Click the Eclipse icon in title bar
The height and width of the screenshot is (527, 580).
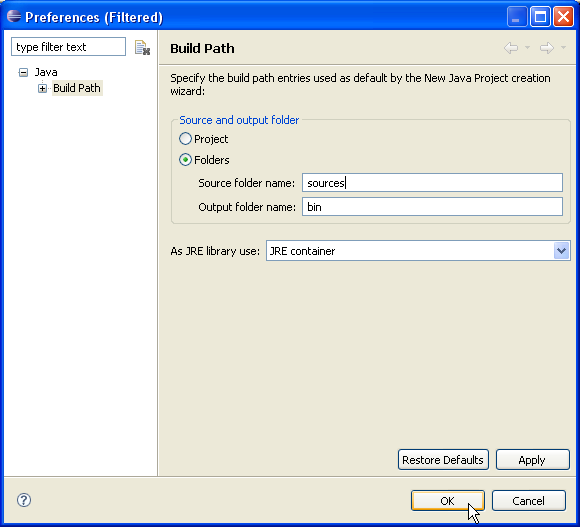point(14,17)
